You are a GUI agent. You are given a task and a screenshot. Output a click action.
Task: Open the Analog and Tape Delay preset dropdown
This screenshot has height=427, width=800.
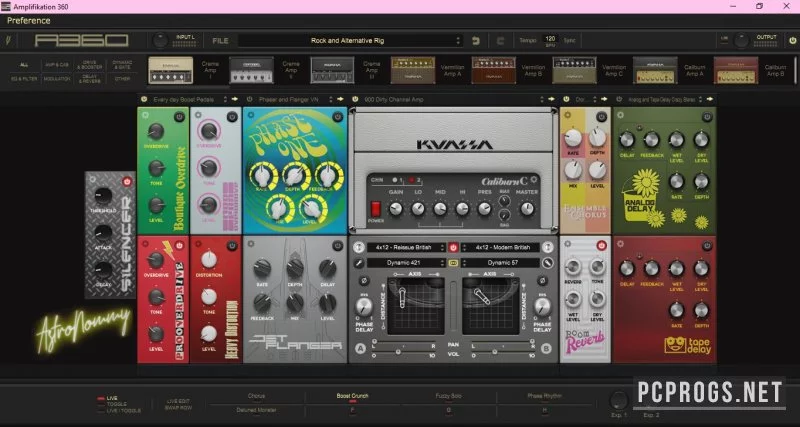[x=665, y=99]
